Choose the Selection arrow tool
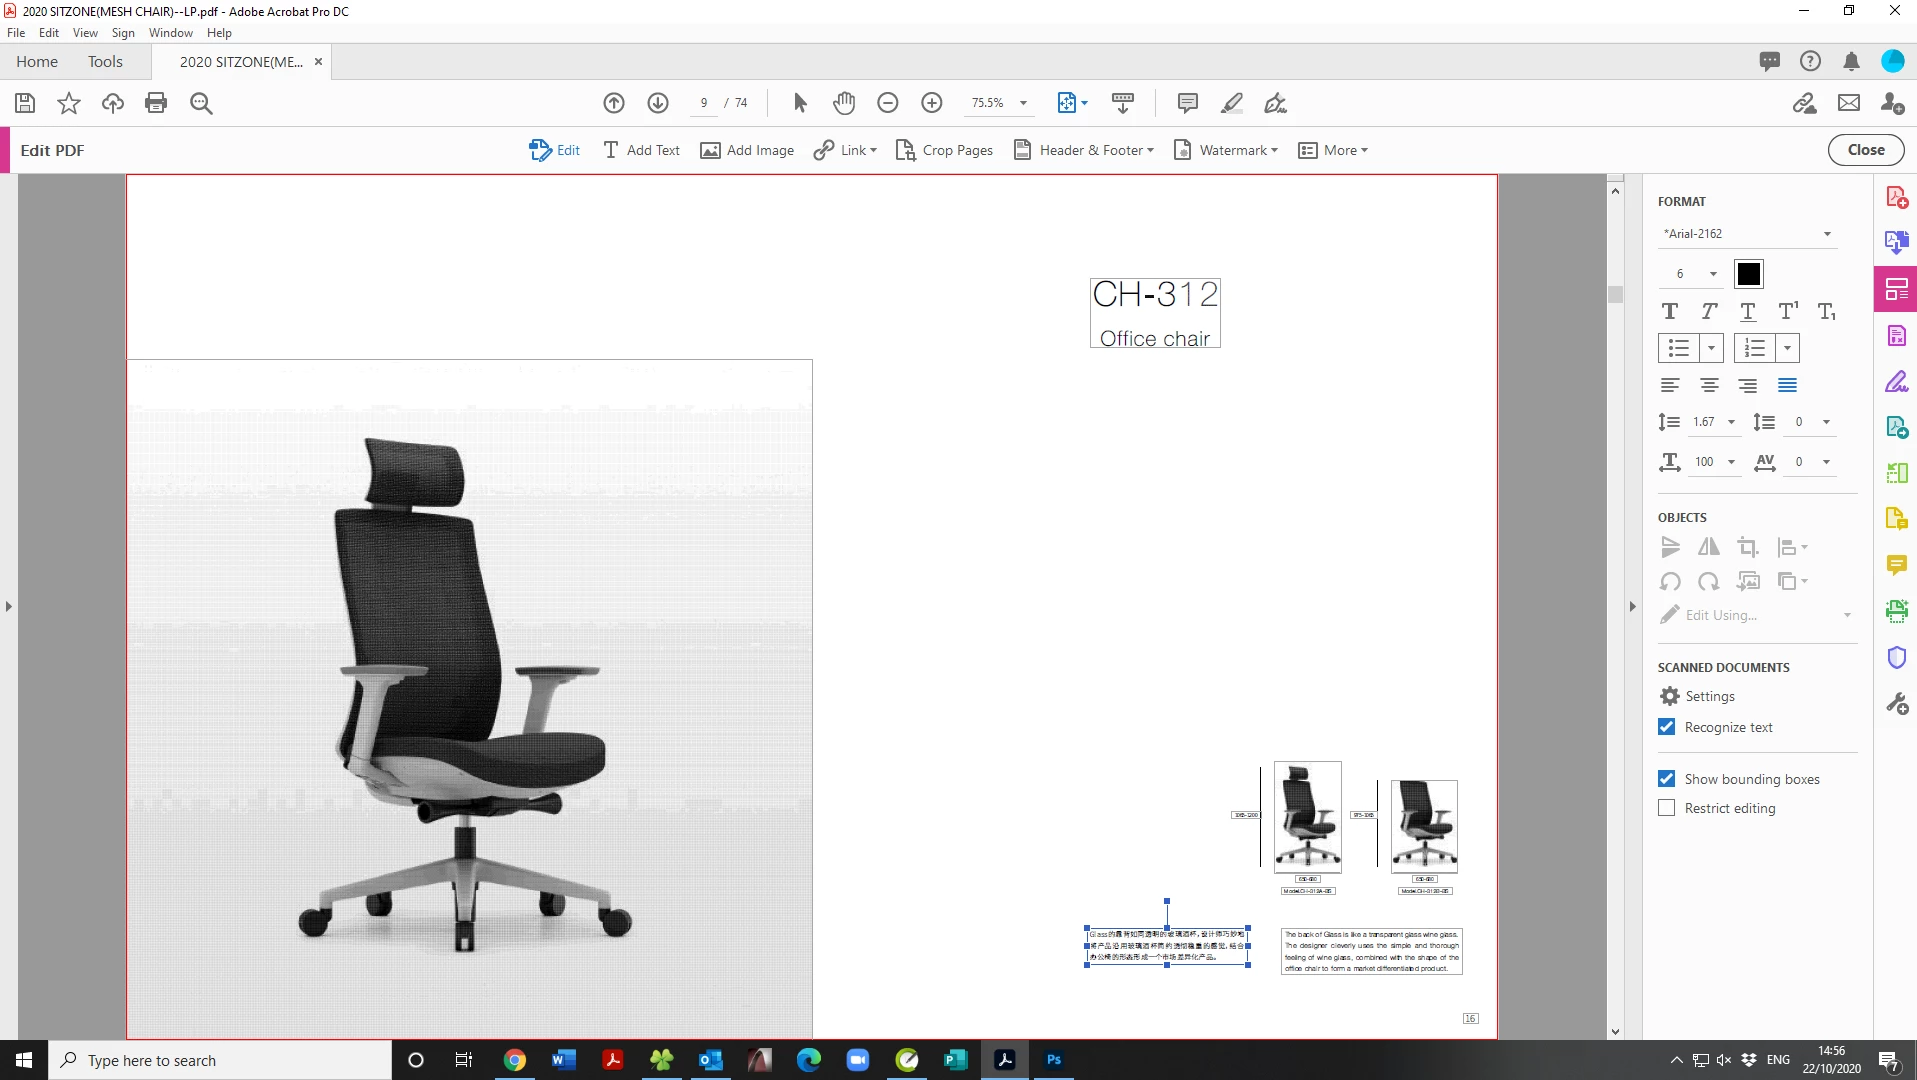 point(800,103)
